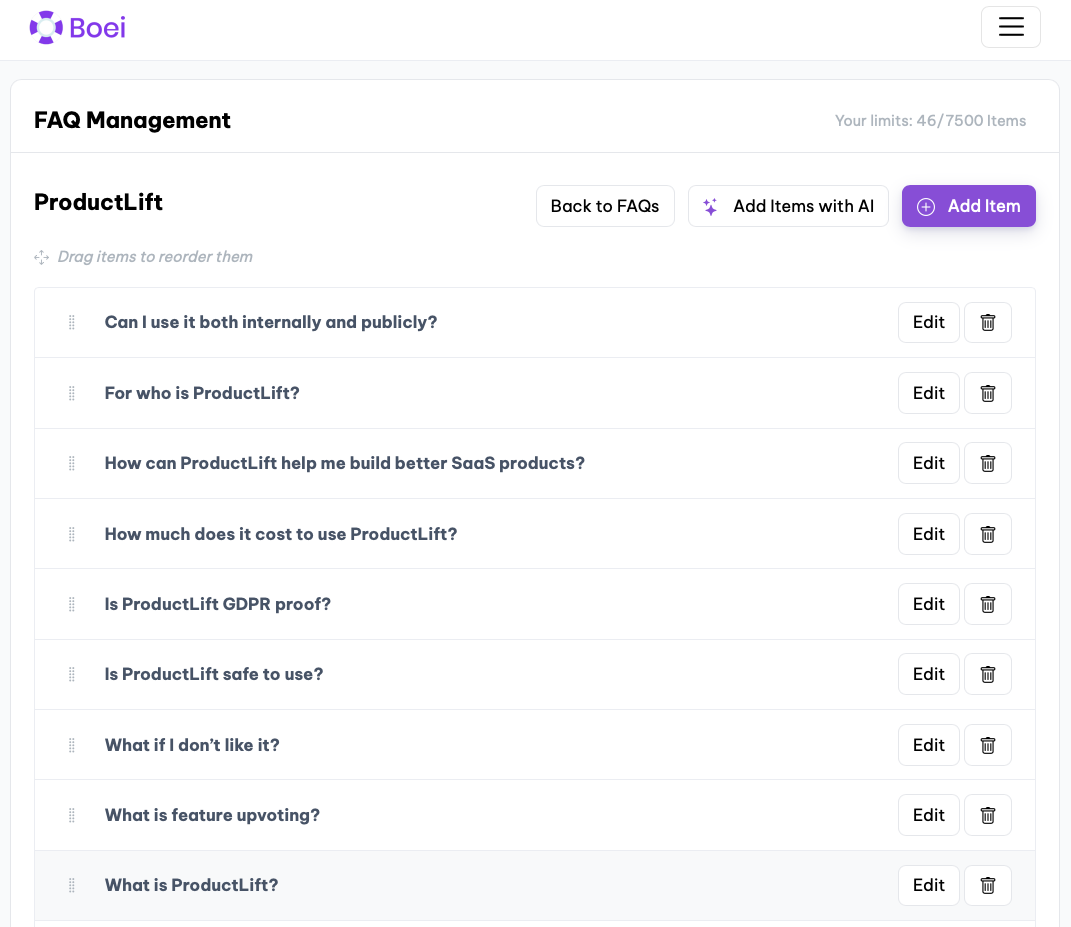This screenshot has height=927, width=1071.
Task: Grab drag handle for 'Is ProductLift safe to use?'
Action: (x=72, y=674)
